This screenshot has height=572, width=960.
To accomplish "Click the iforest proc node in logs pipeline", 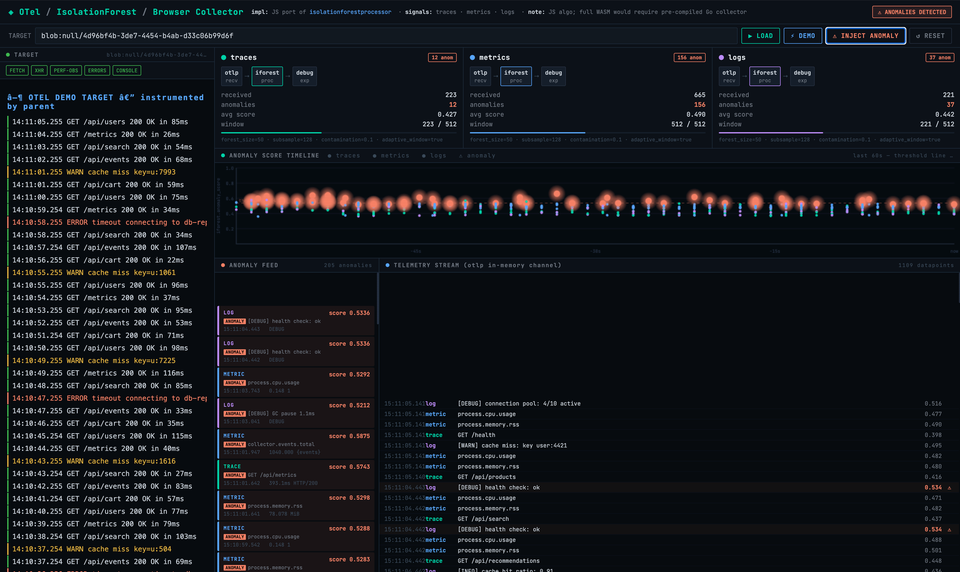I will tap(765, 76).
